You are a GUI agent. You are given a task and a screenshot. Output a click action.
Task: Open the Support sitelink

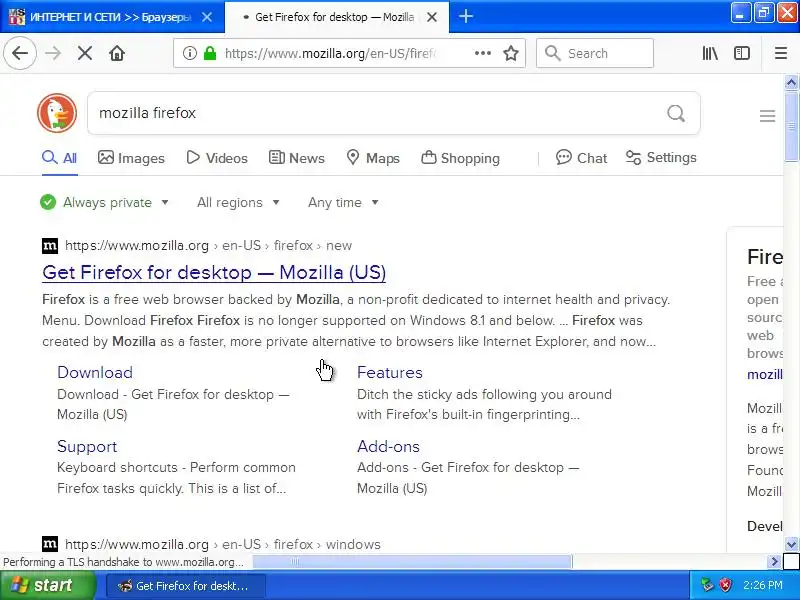[x=87, y=446]
